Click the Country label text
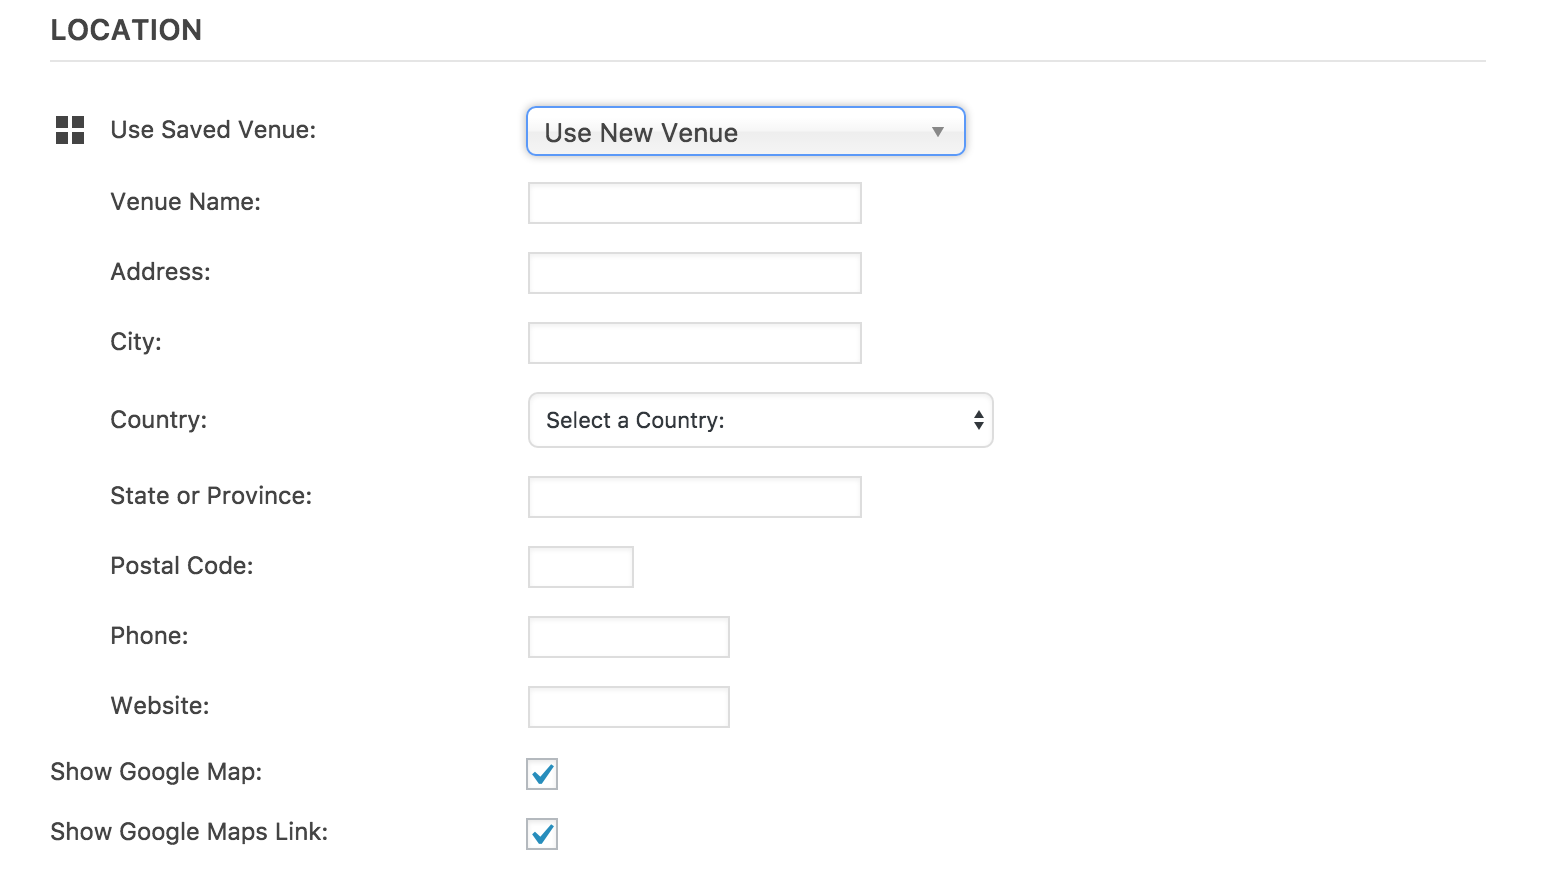The image size is (1550, 878). [158, 420]
